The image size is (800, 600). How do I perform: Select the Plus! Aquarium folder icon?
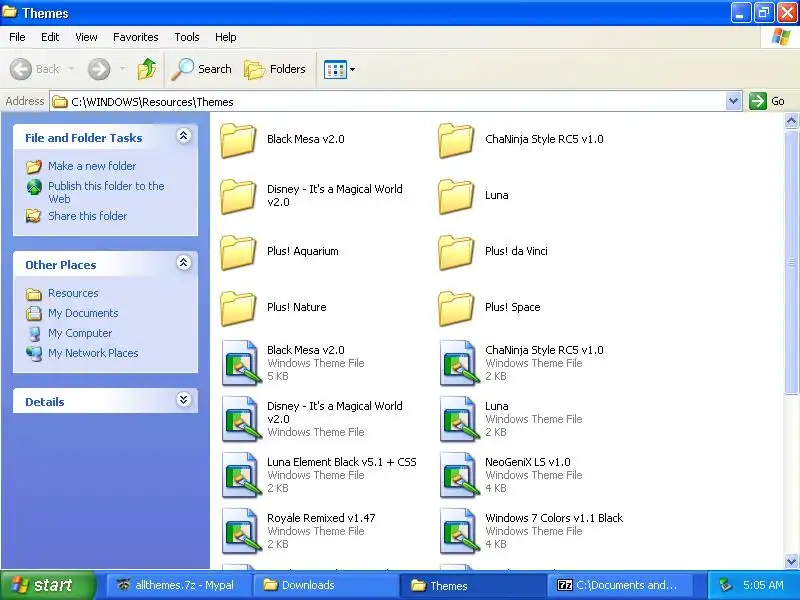click(x=238, y=252)
